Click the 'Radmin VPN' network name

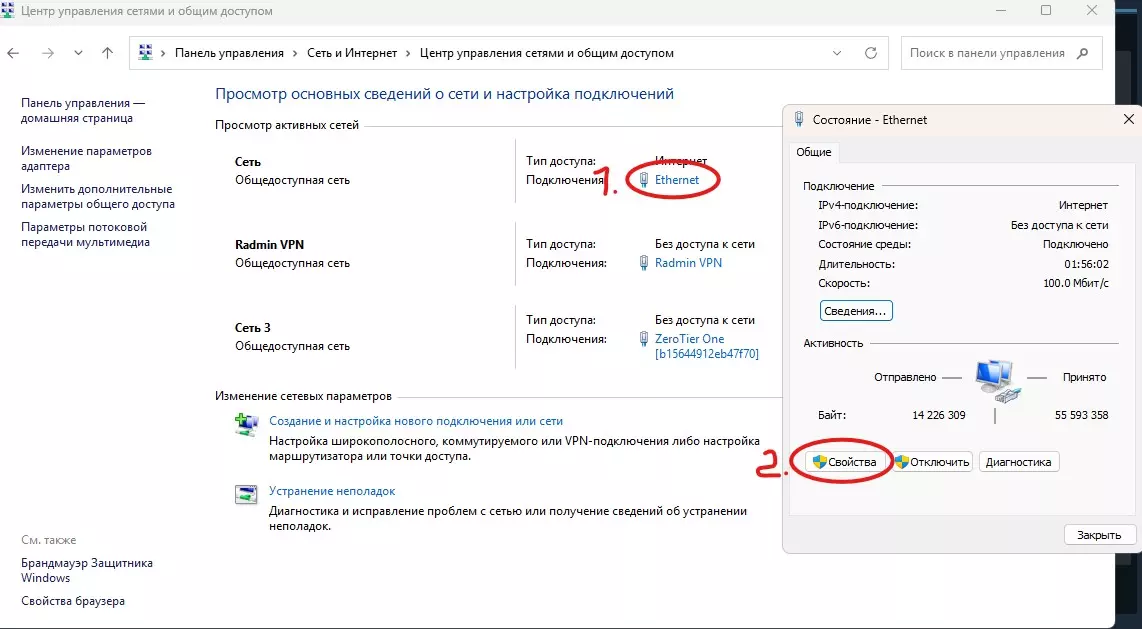tap(269, 245)
